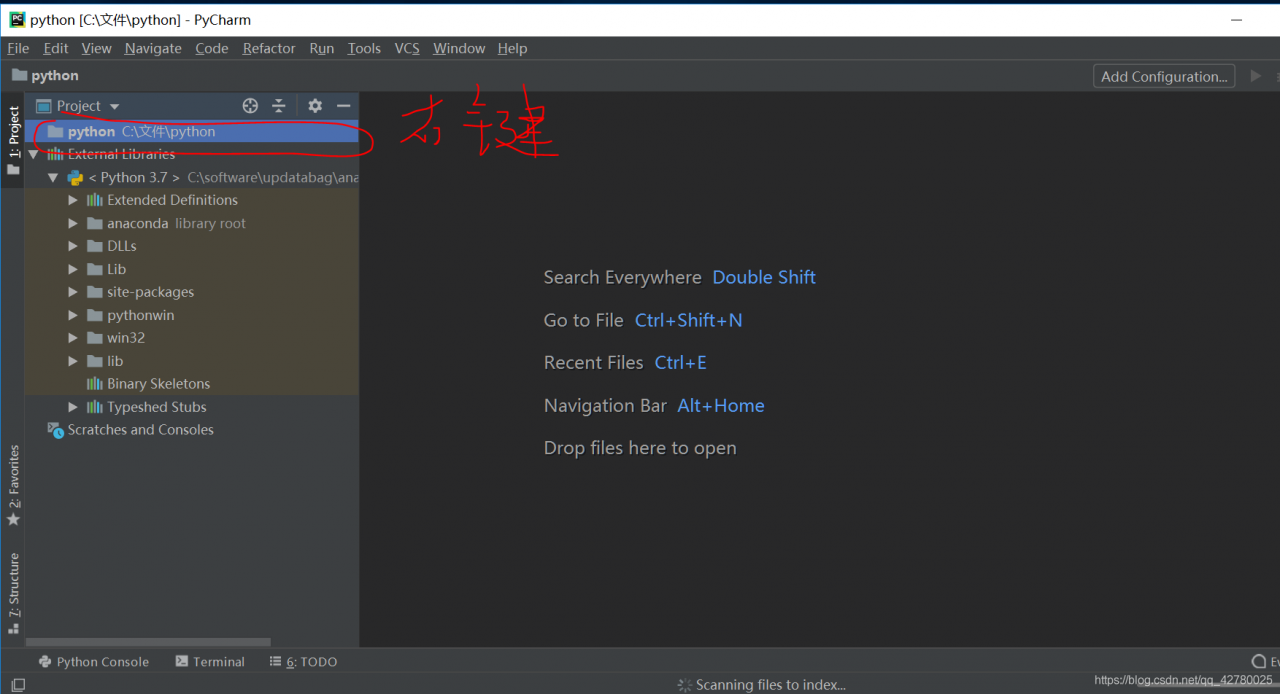Expand the anaconda library root node
Viewport: 1280px width, 694px height.
pyautogui.click(x=73, y=223)
